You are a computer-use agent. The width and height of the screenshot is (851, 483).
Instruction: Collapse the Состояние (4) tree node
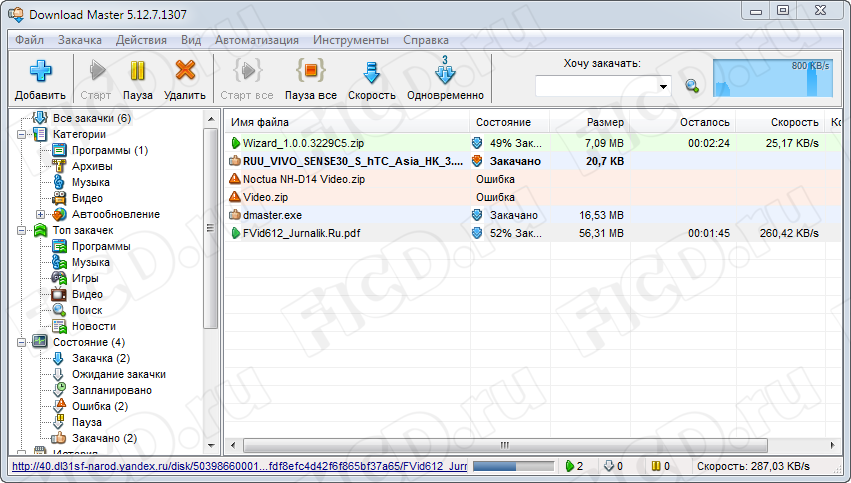click(x=21, y=342)
